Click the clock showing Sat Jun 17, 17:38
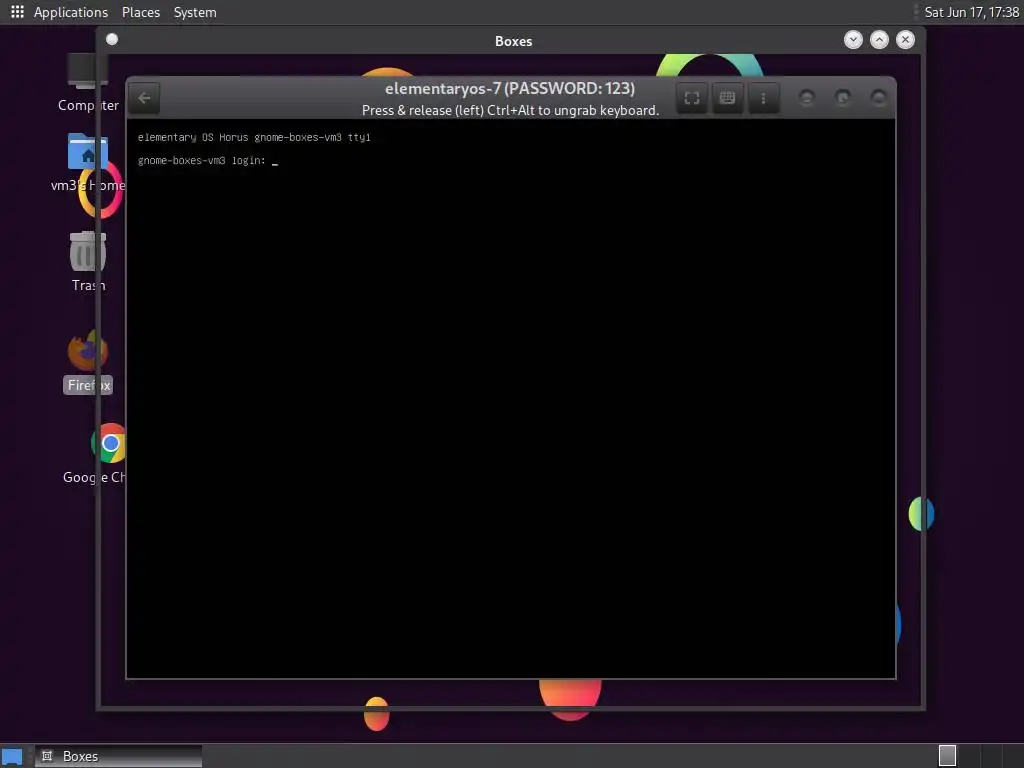Viewport: 1024px width, 768px height. tap(971, 12)
